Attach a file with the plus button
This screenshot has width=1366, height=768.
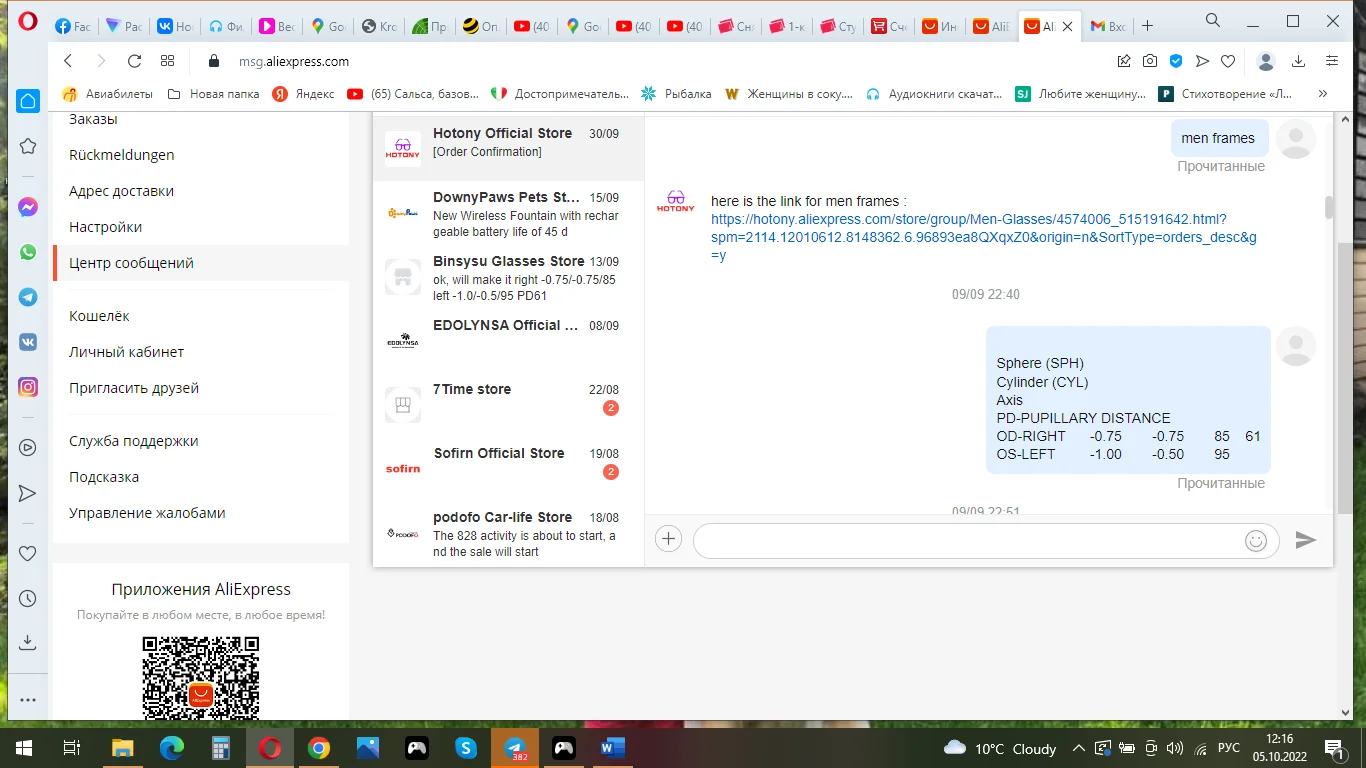[x=668, y=539]
